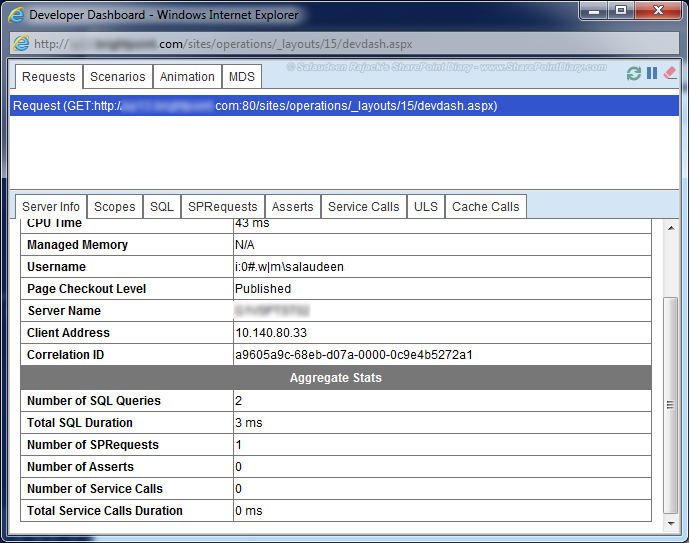This screenshot has height=543, width=690.
Task: Click the Total Service Calls Duration value
Action: coord(249,511)
